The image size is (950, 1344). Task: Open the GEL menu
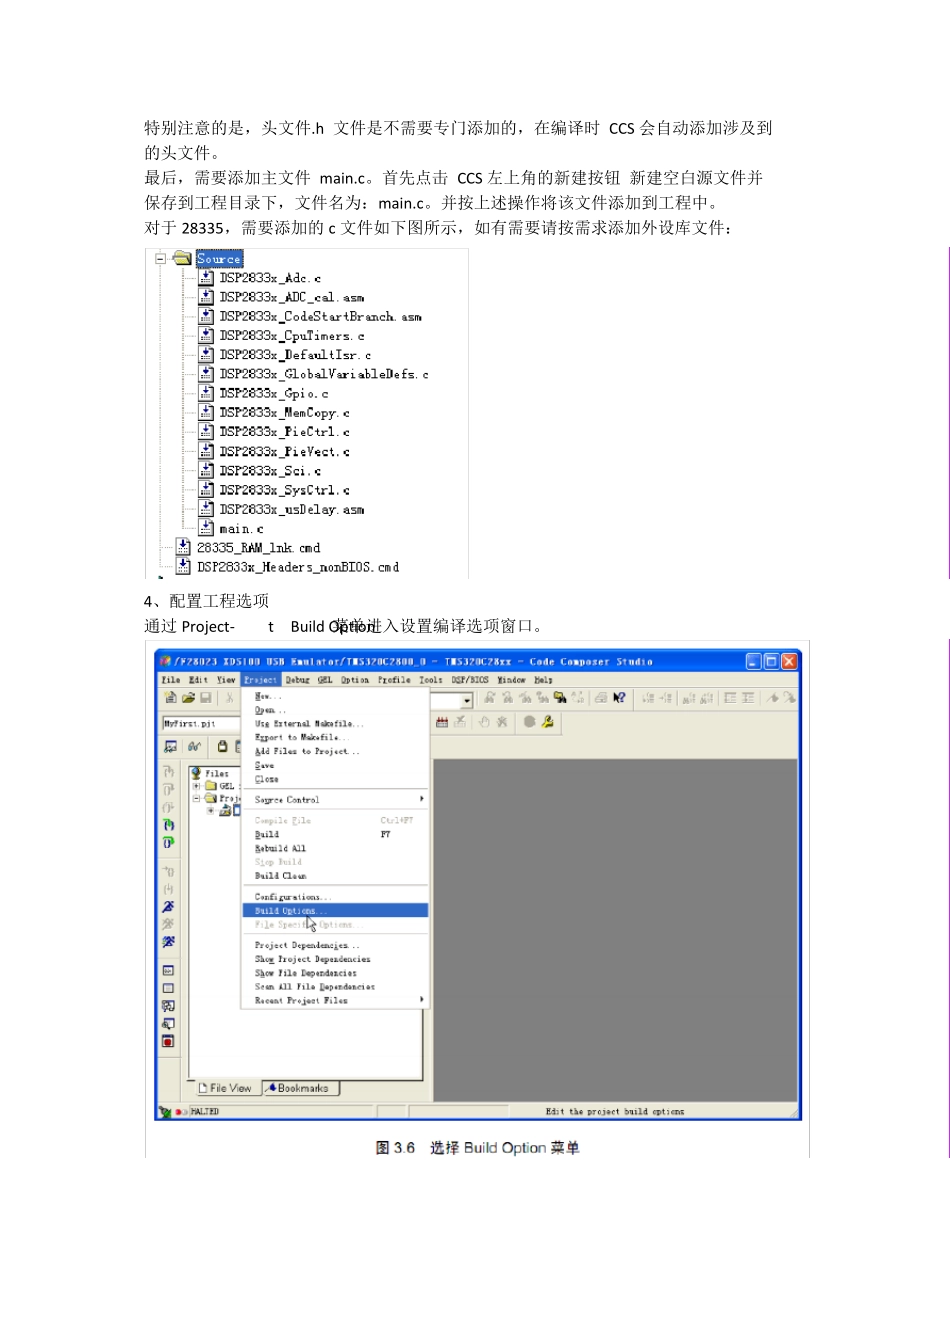click(x=325, y=680)
